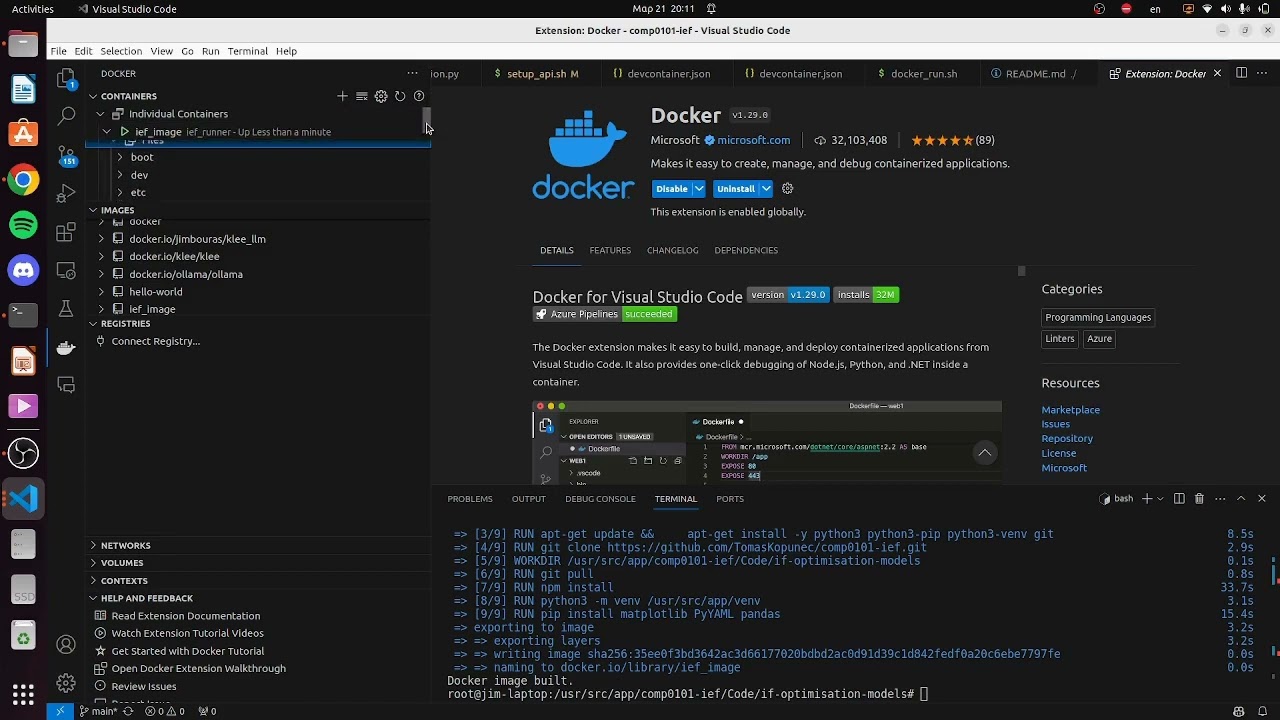The height and width of the screenshot is (720, 1280).
Task: Click the Uninstall button
Action: [736, 188]
